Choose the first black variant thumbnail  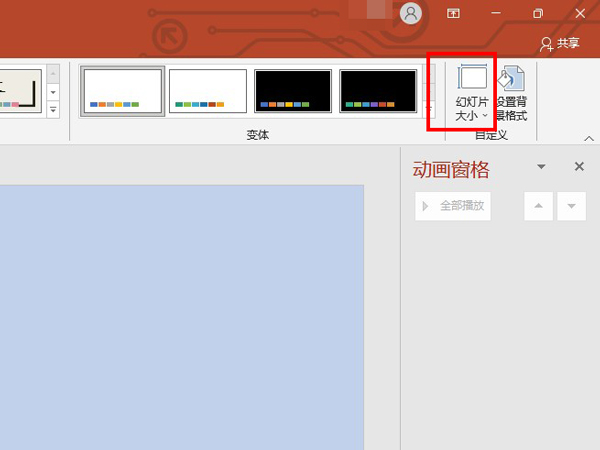[293, 91]
